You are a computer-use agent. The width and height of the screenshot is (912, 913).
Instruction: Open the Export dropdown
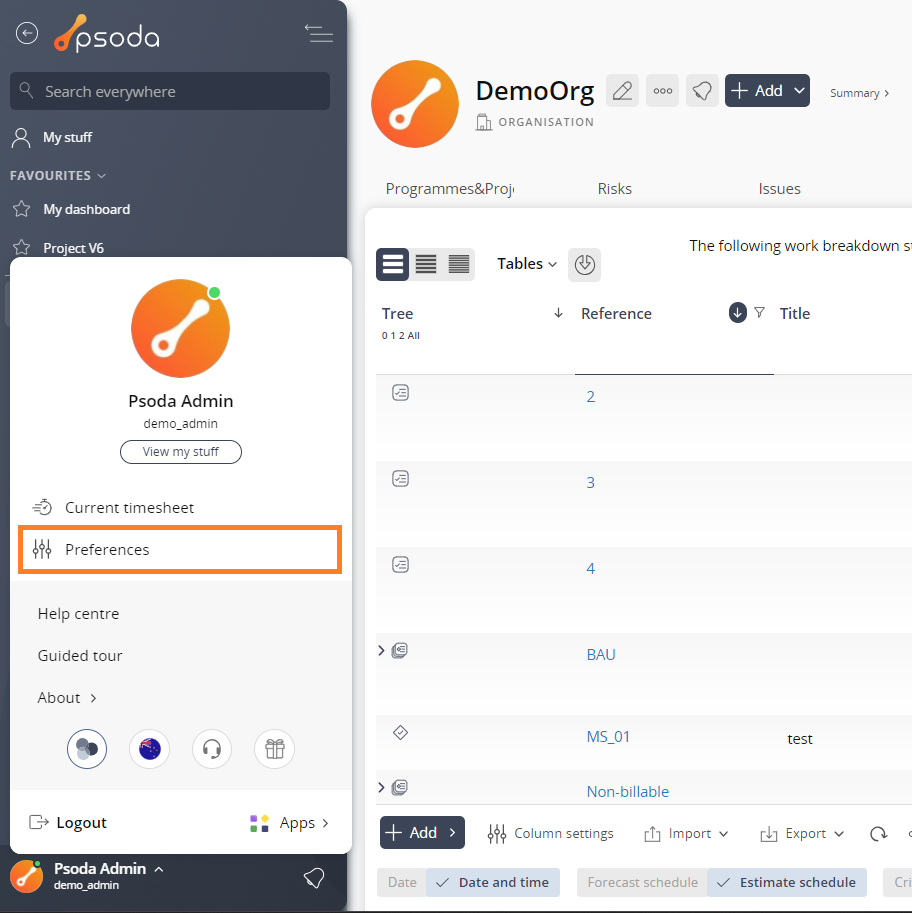(x=802, y=834)
